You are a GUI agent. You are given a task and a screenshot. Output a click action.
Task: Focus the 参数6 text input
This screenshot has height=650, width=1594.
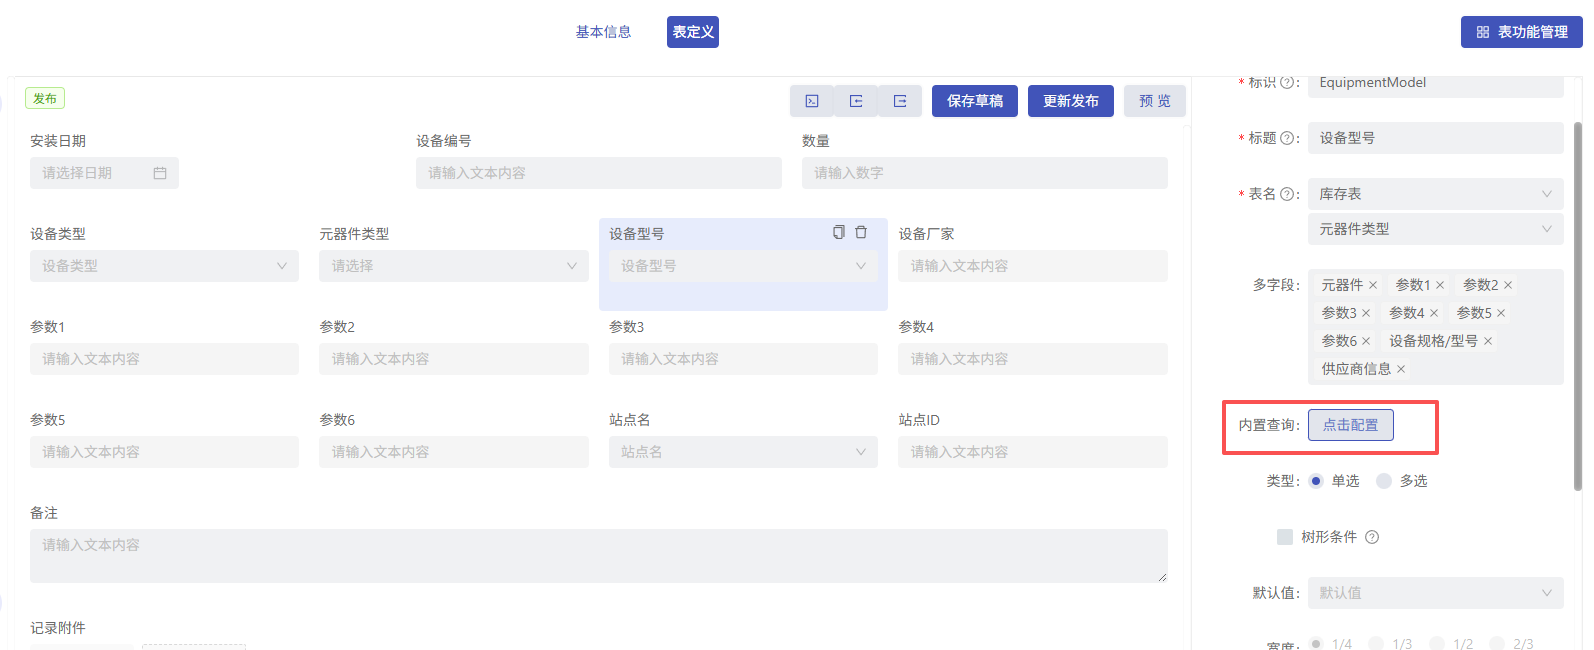[x=454, y=452]
